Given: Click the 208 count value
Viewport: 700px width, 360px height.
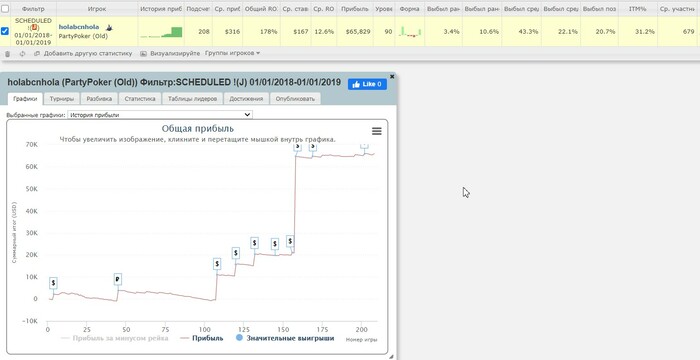Looking at the screenshot, I should 204,32.
